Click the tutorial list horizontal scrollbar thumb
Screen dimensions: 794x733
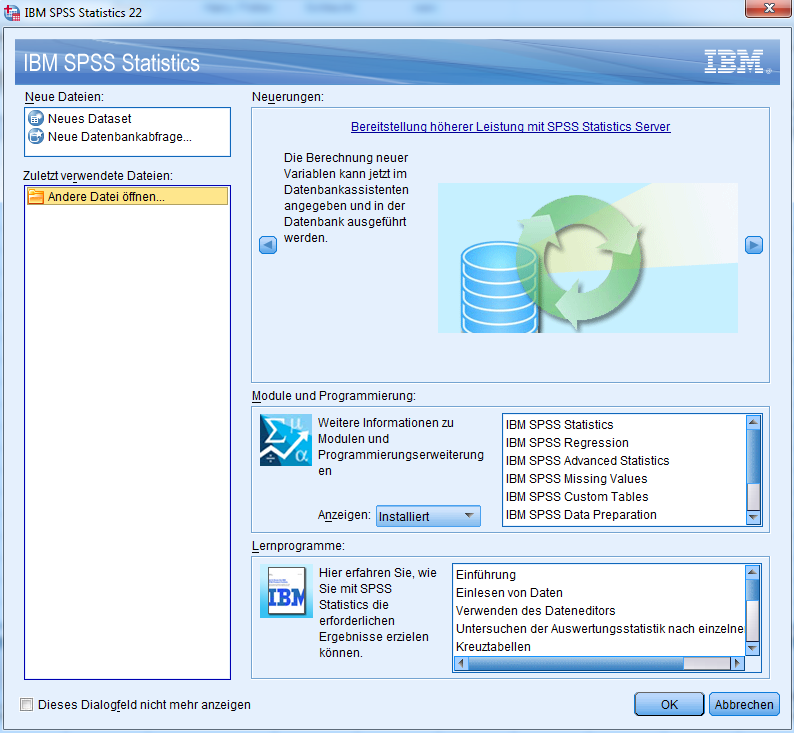click(x=576, y=663)
